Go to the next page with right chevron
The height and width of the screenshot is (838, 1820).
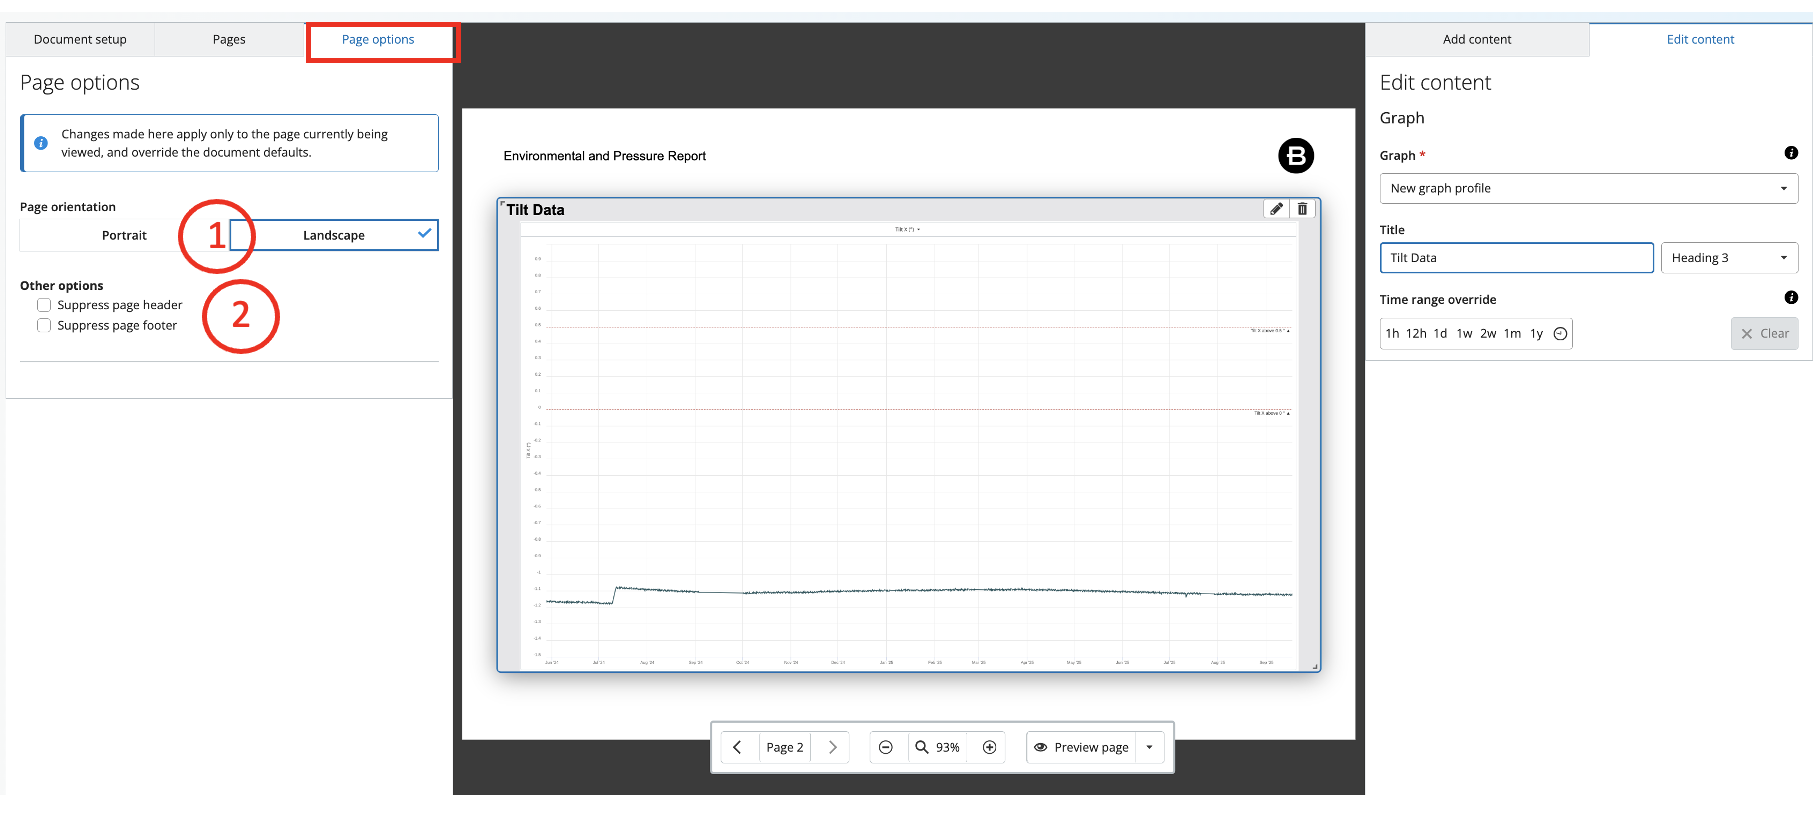(x=832, y=747)
